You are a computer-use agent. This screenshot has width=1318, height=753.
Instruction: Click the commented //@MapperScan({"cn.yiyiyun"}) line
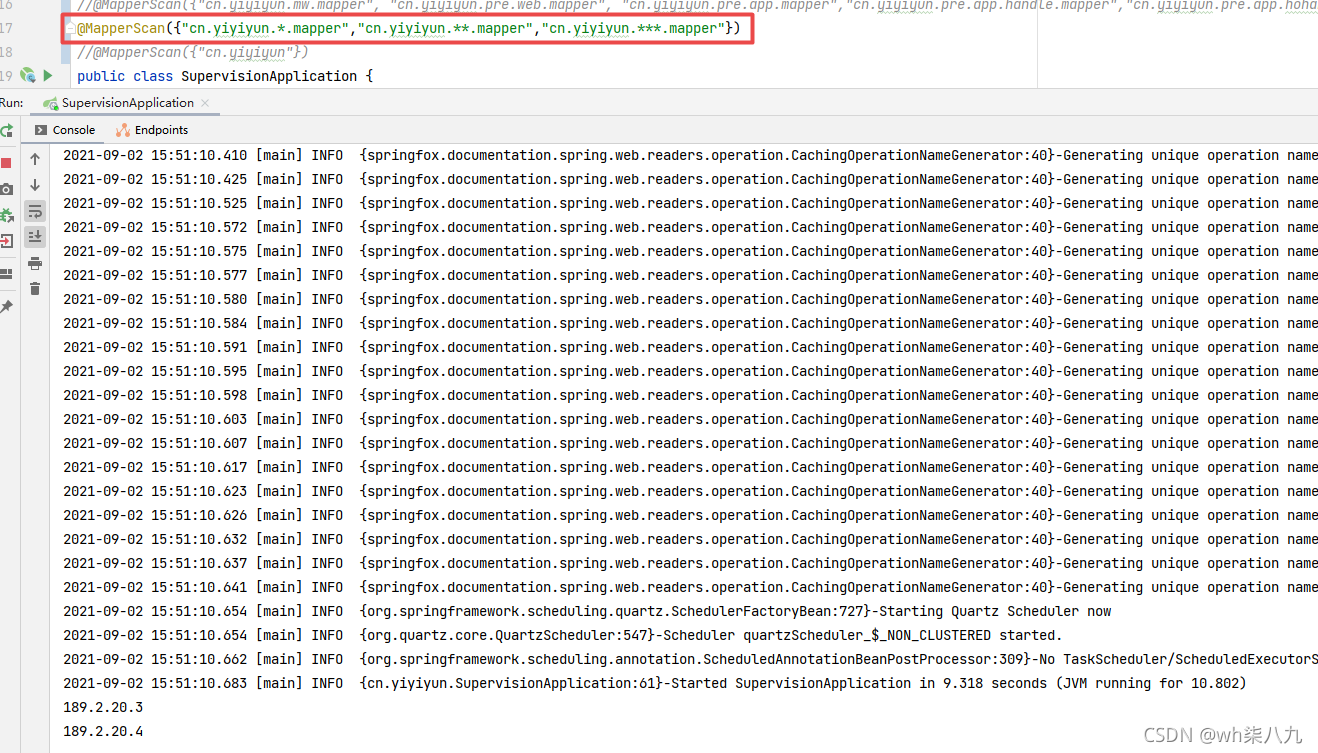point(193,52)
